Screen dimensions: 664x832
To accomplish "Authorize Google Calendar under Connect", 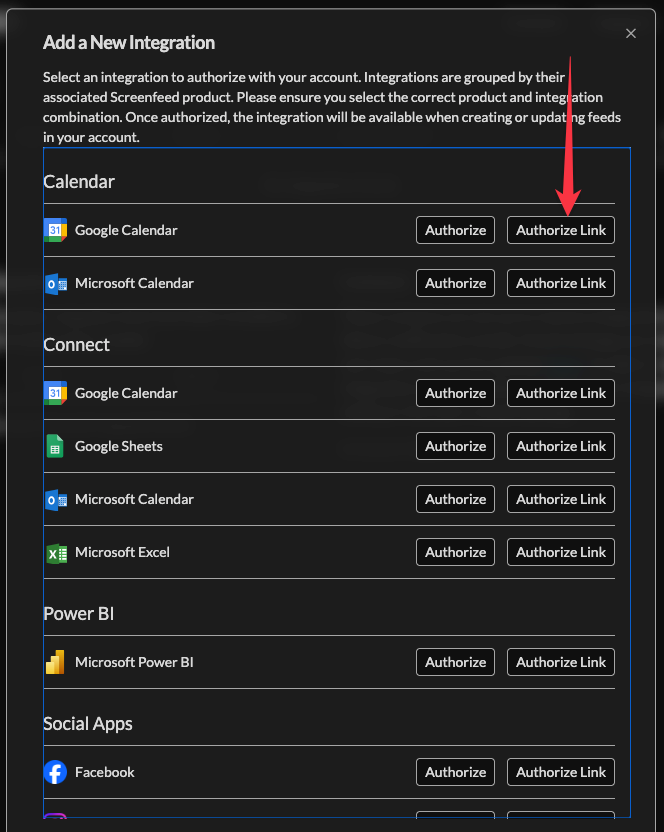I will point(455,393).
